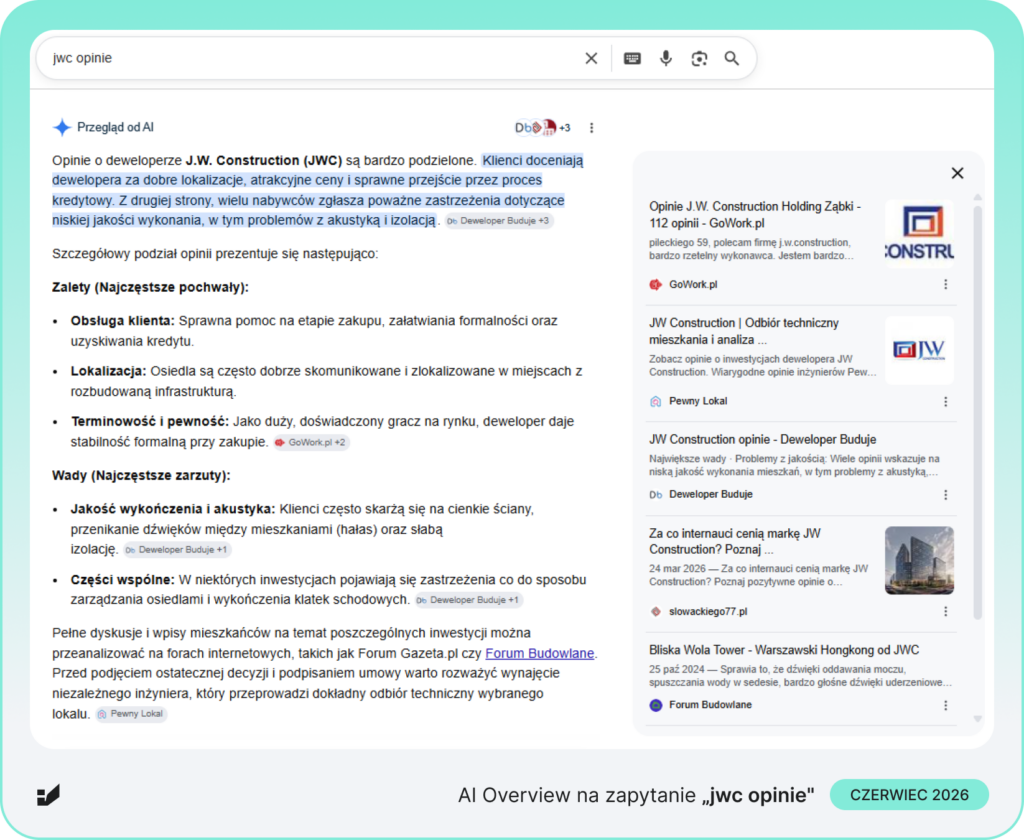Click the bold Lokalizacja label
The width and height of the screenshot is (1024, 840).
[x=108, y=371]
